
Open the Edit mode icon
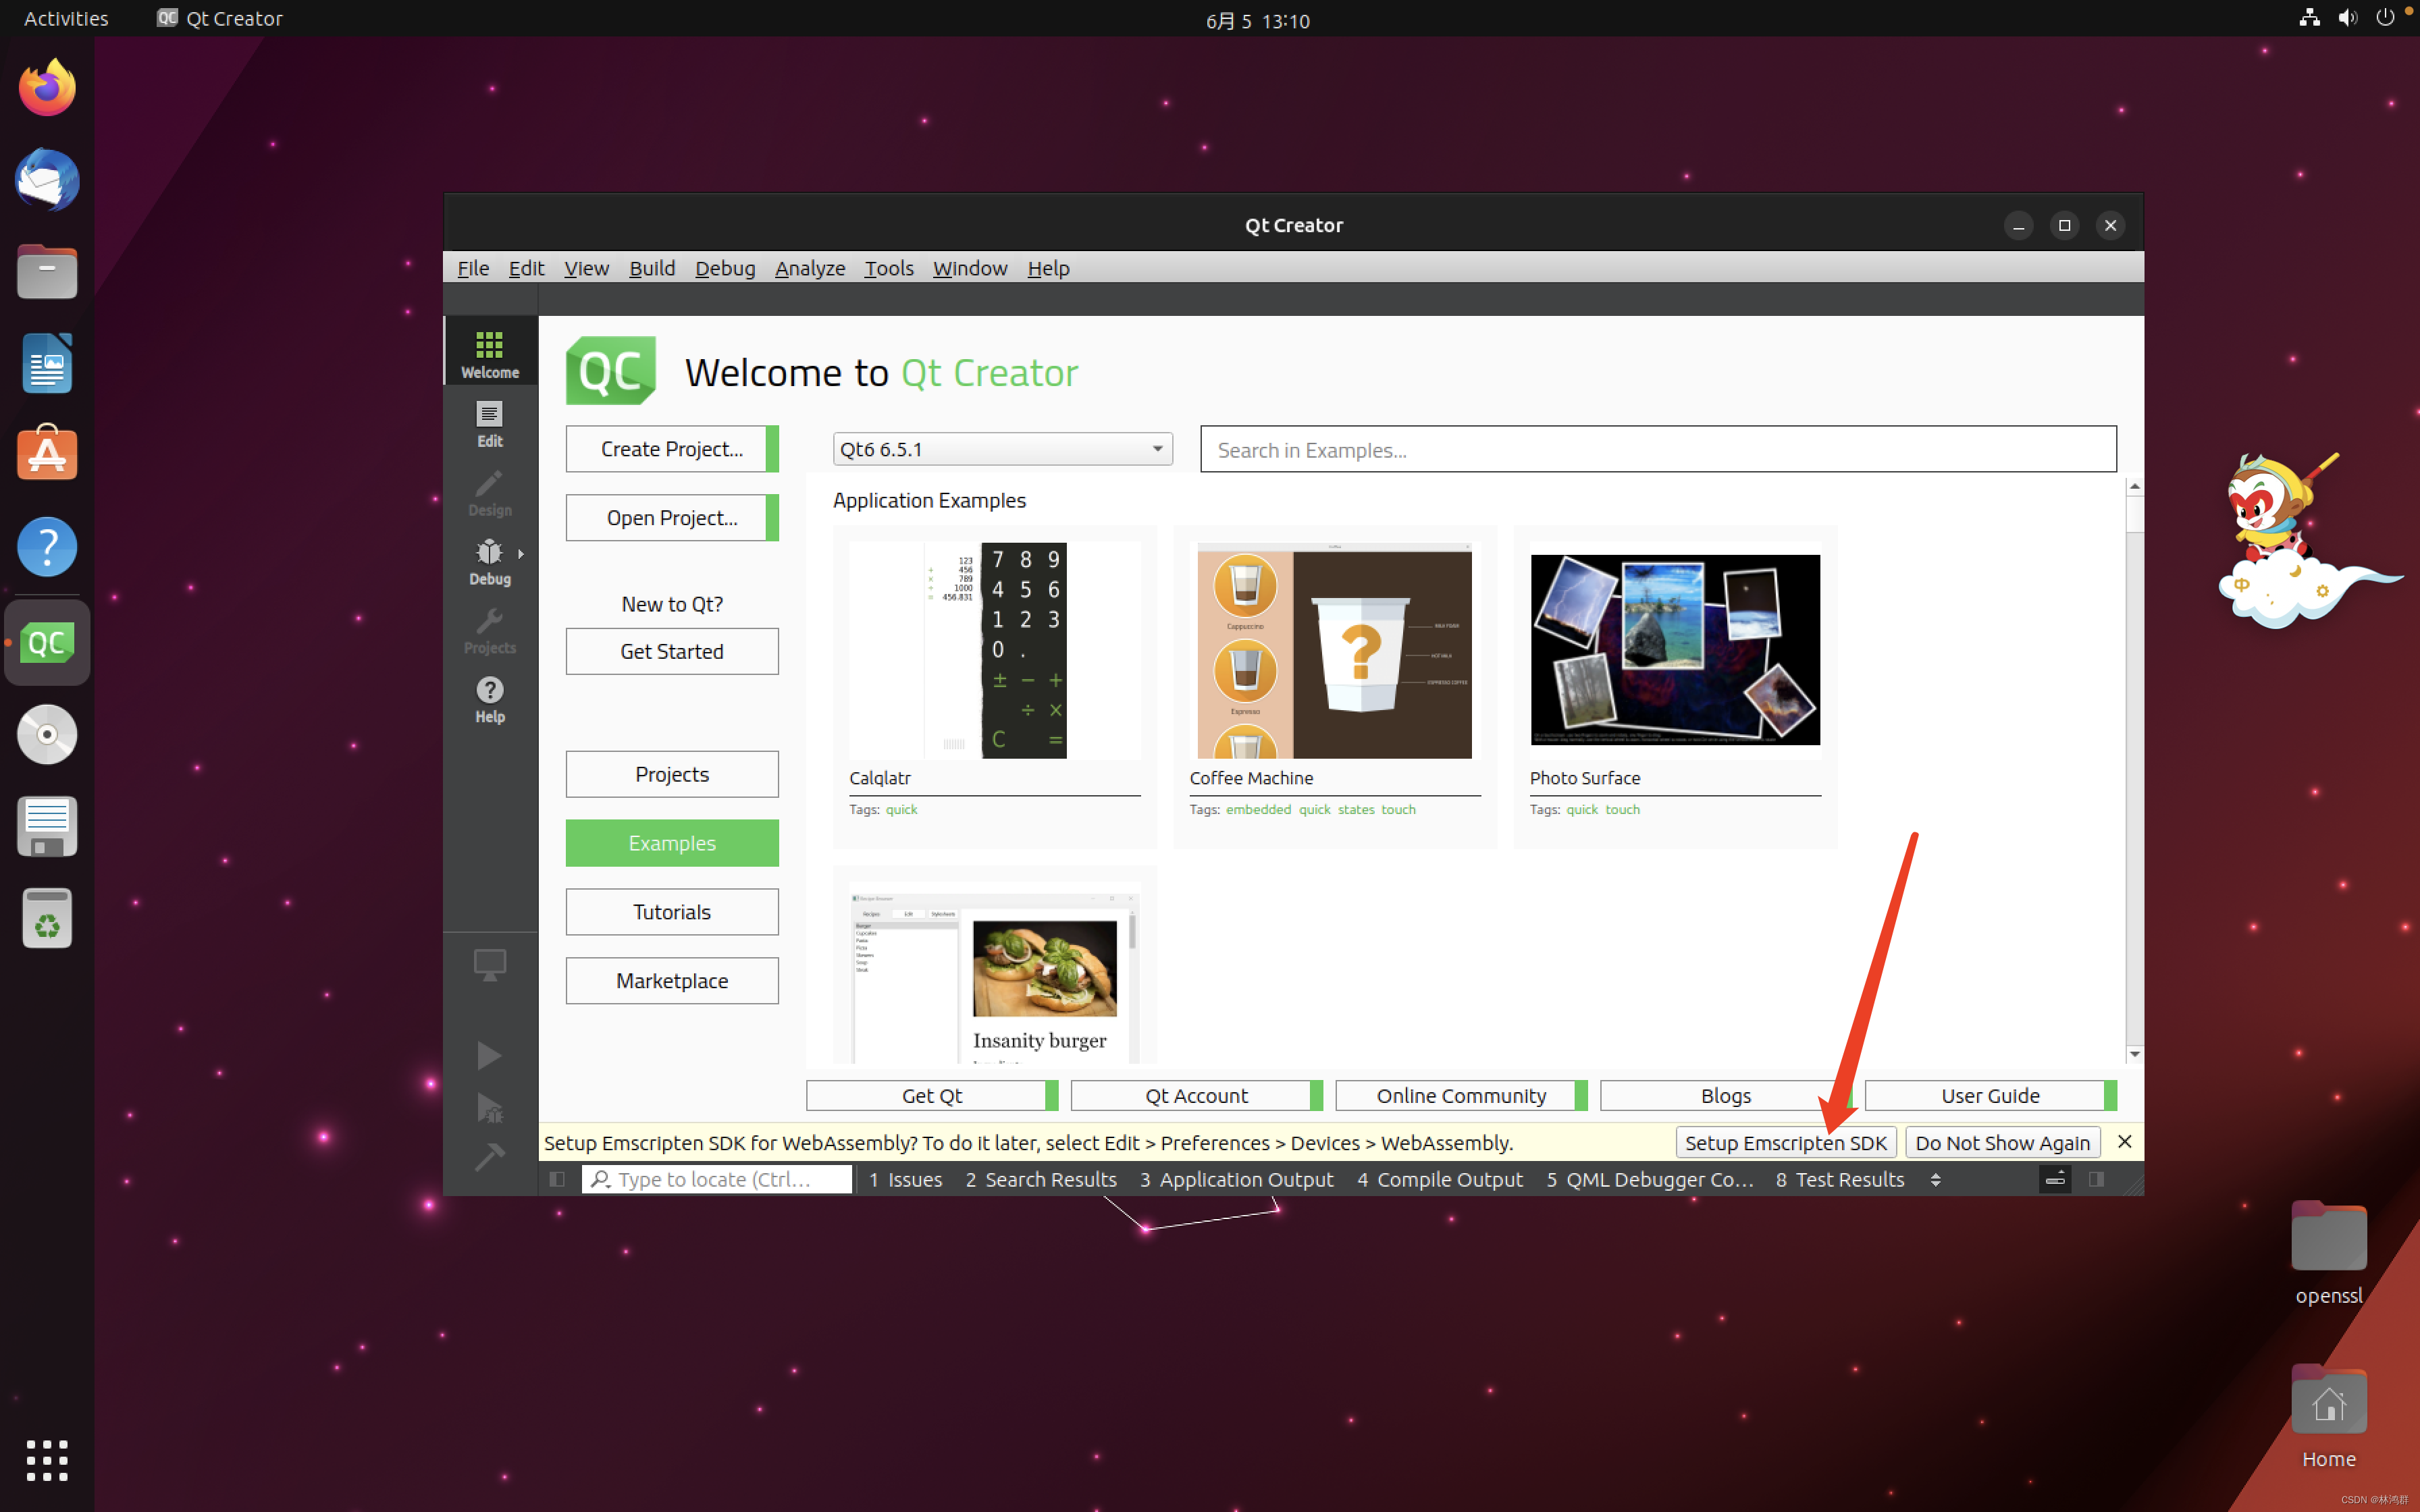pos(489,422)
